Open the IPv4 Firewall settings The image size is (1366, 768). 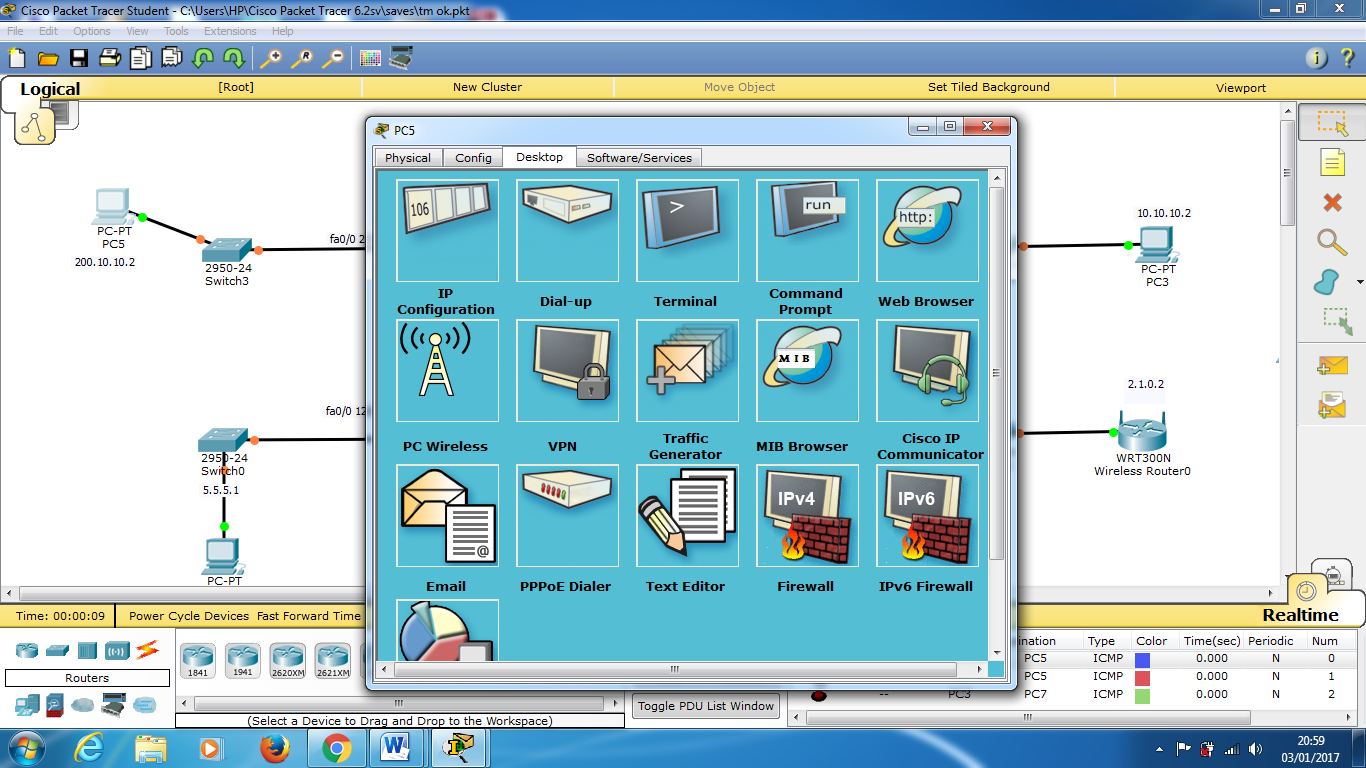click(807, 516)
